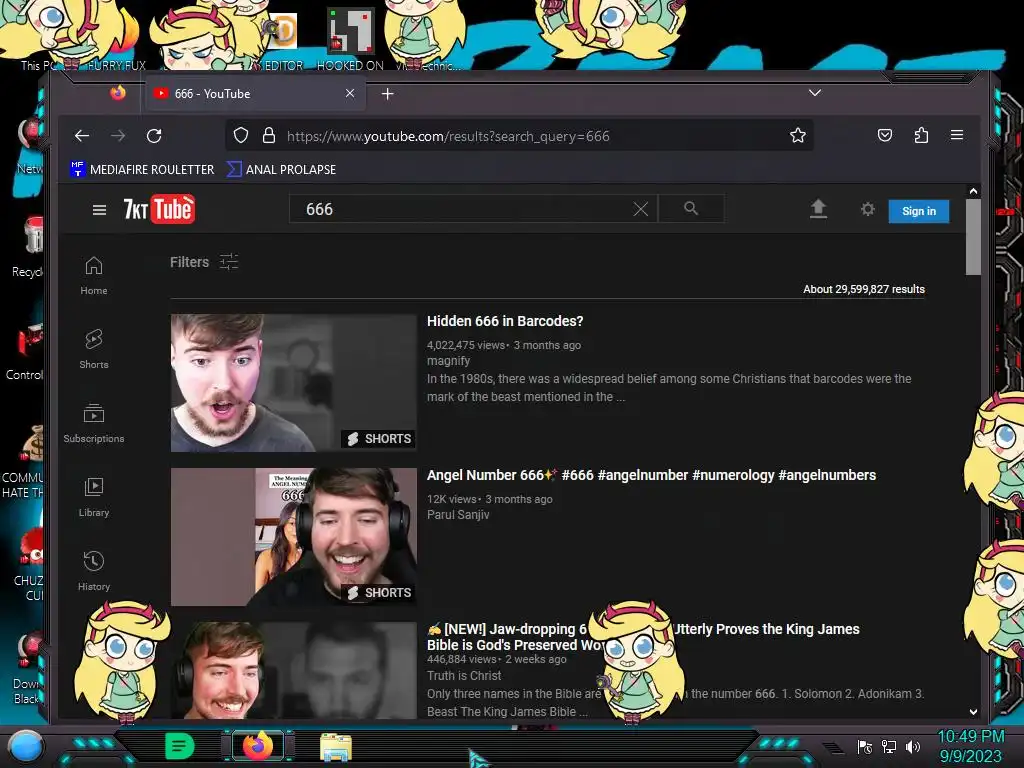
Task: Open Shorts in the sidebar
Action: 93,349
